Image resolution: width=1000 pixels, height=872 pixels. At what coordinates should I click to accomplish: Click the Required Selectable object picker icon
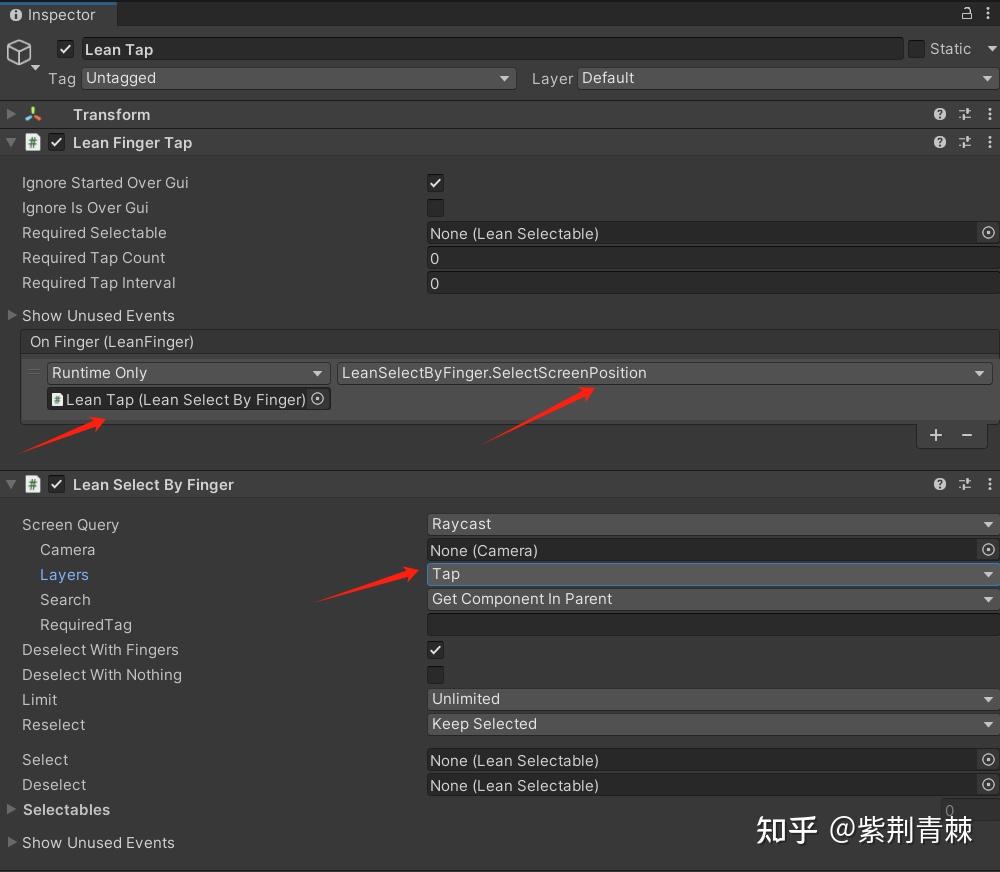pyautogui.click(x=988, y=233)
